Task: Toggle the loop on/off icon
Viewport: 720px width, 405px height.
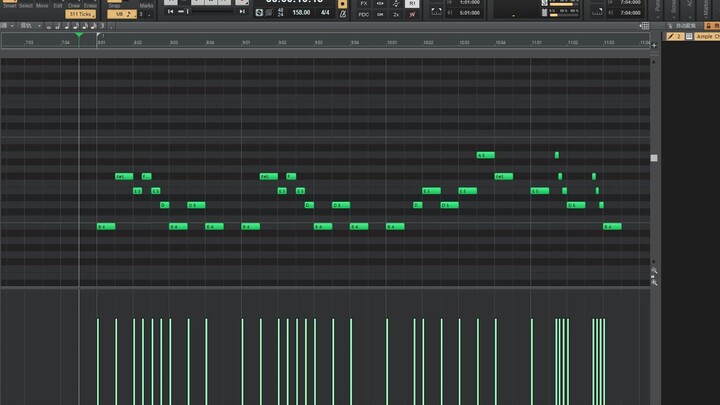Action: 436,11
